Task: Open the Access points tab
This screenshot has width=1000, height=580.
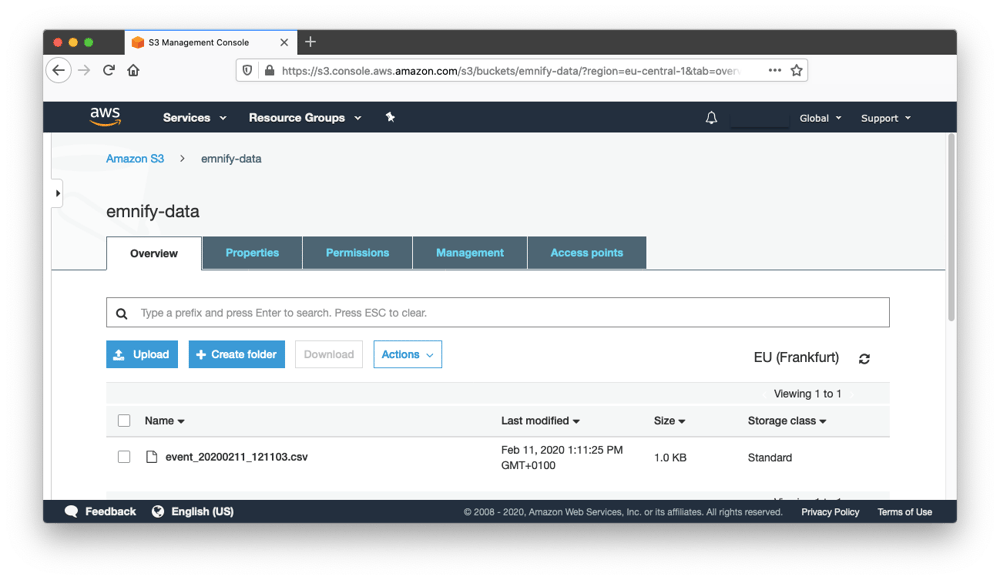Action: [587, 253]
